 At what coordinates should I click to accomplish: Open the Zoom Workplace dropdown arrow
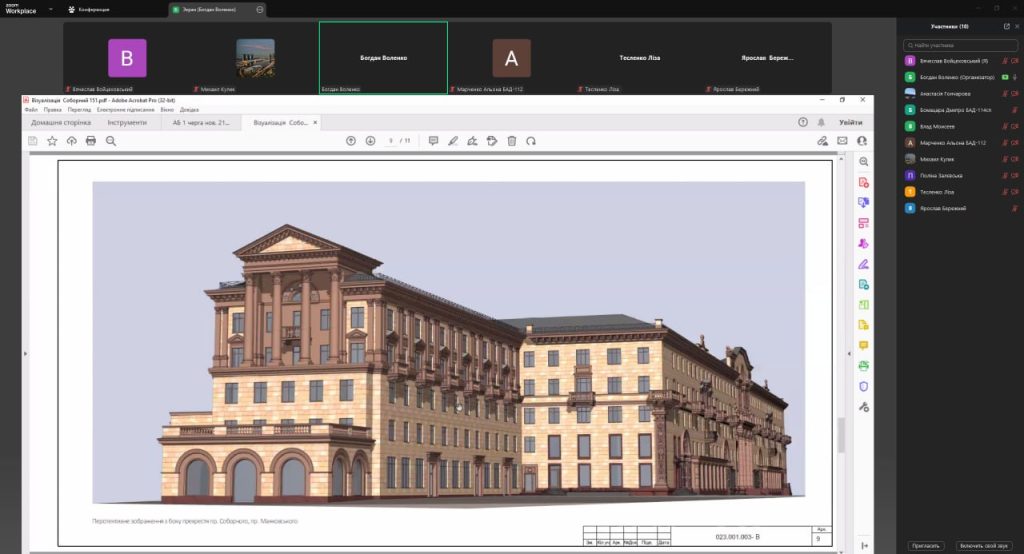tap(51, 9)
